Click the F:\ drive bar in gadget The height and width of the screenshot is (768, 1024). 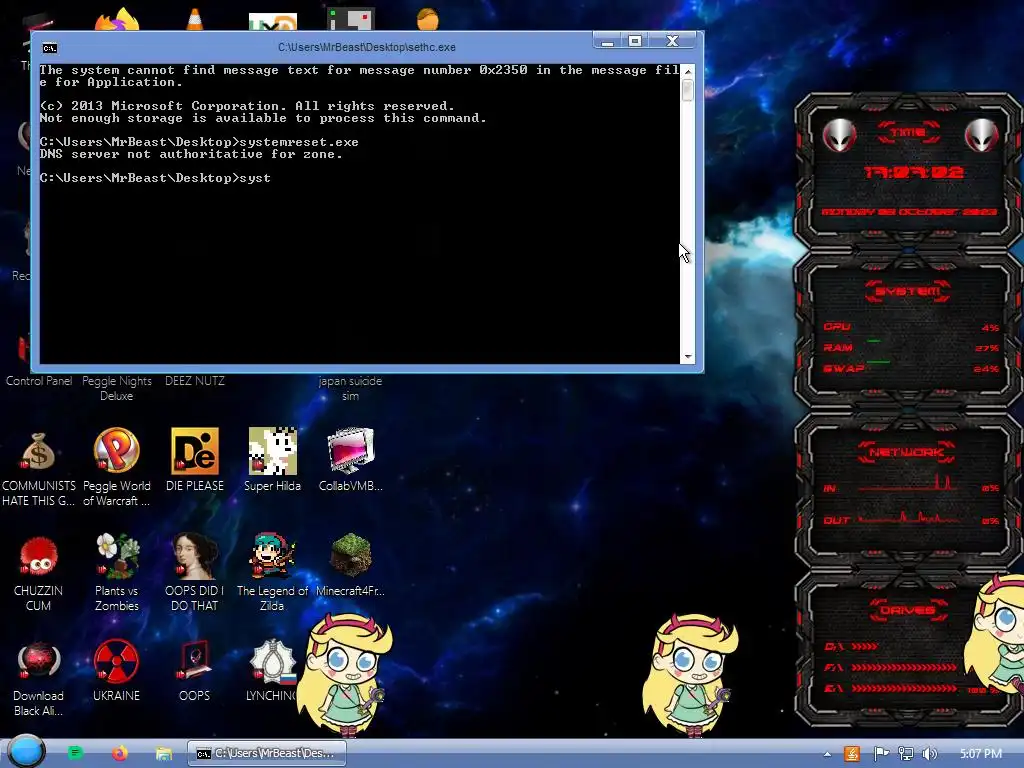pyautogui.click(x=891, y=667)
